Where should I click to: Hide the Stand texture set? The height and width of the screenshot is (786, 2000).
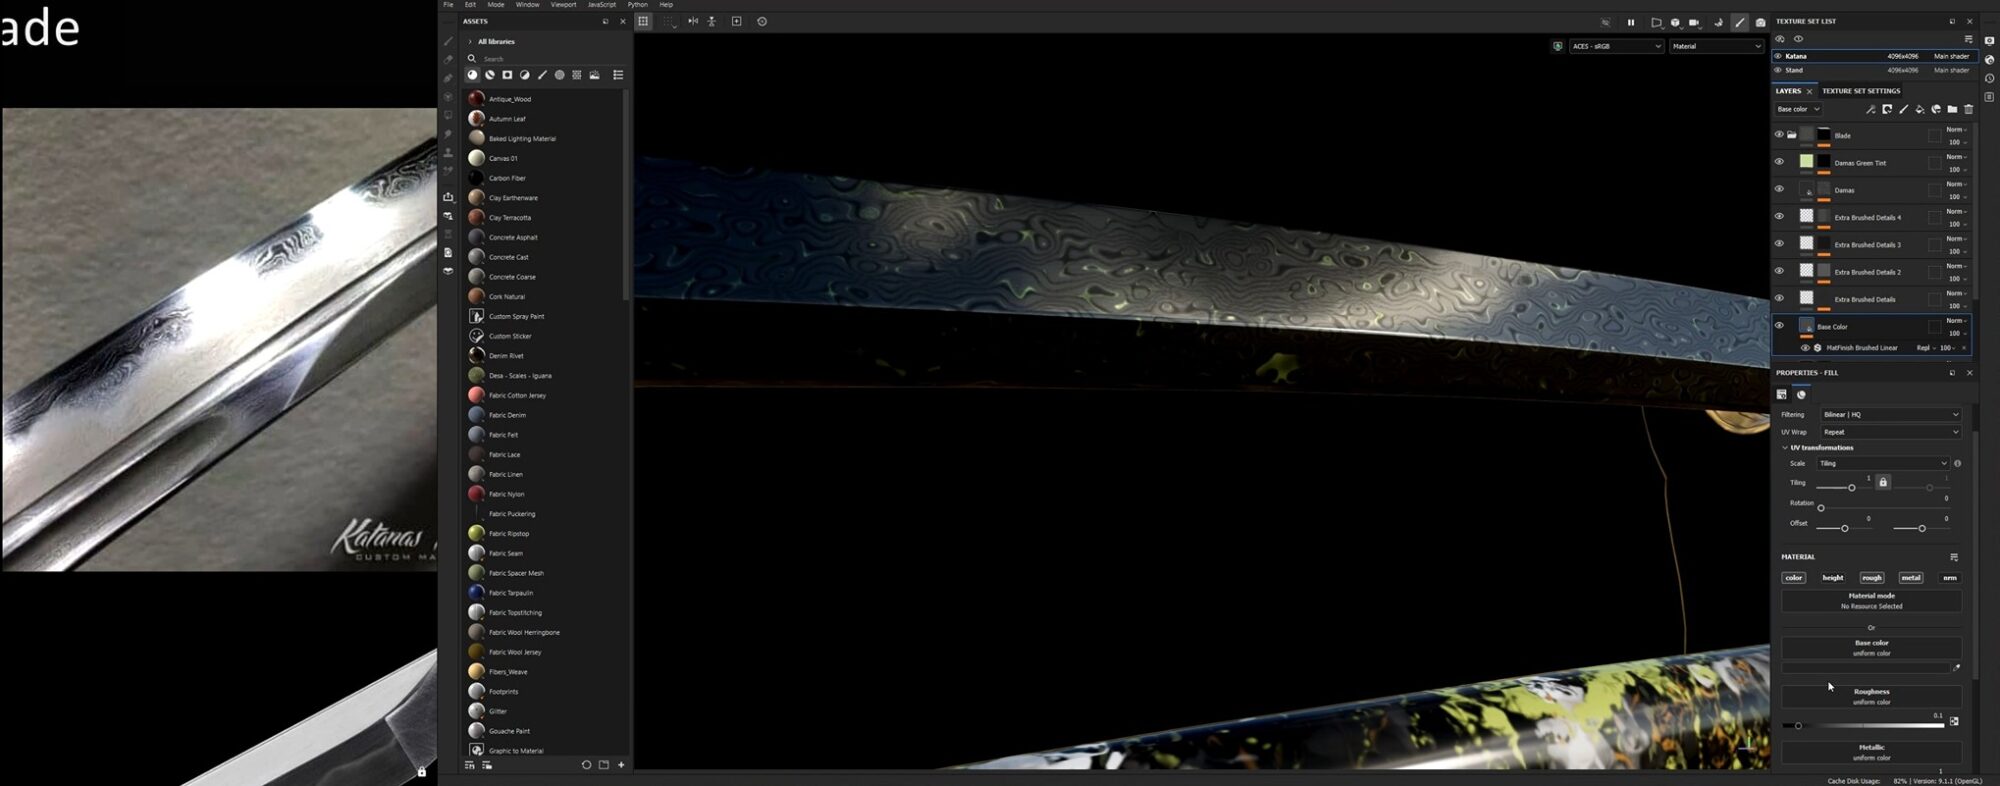tap(1778, 70)
